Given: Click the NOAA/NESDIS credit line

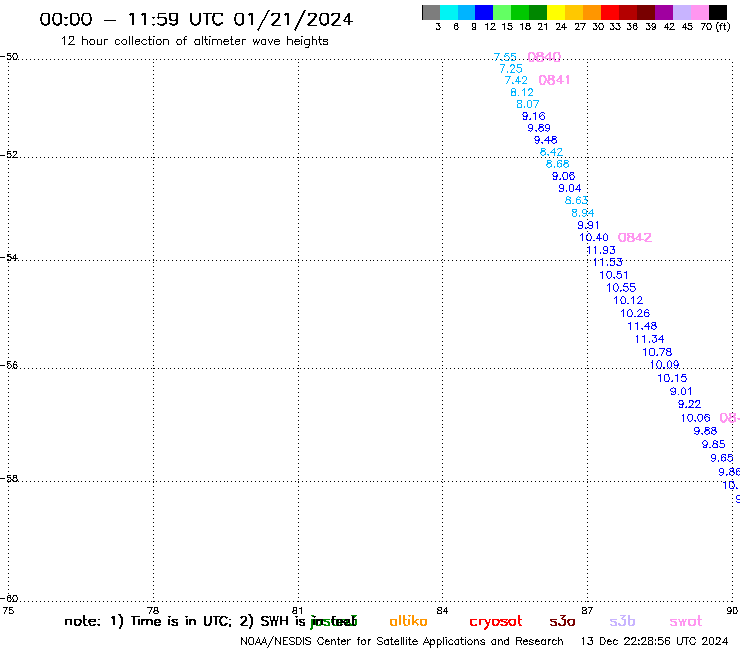Looking at the screenshot, I should pyautogui.click(x=402, y=642).
